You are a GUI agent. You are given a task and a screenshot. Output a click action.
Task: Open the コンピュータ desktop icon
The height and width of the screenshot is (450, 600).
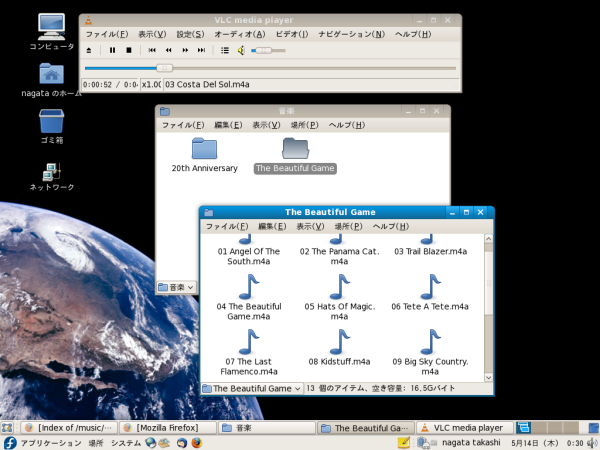click(52, 32)
